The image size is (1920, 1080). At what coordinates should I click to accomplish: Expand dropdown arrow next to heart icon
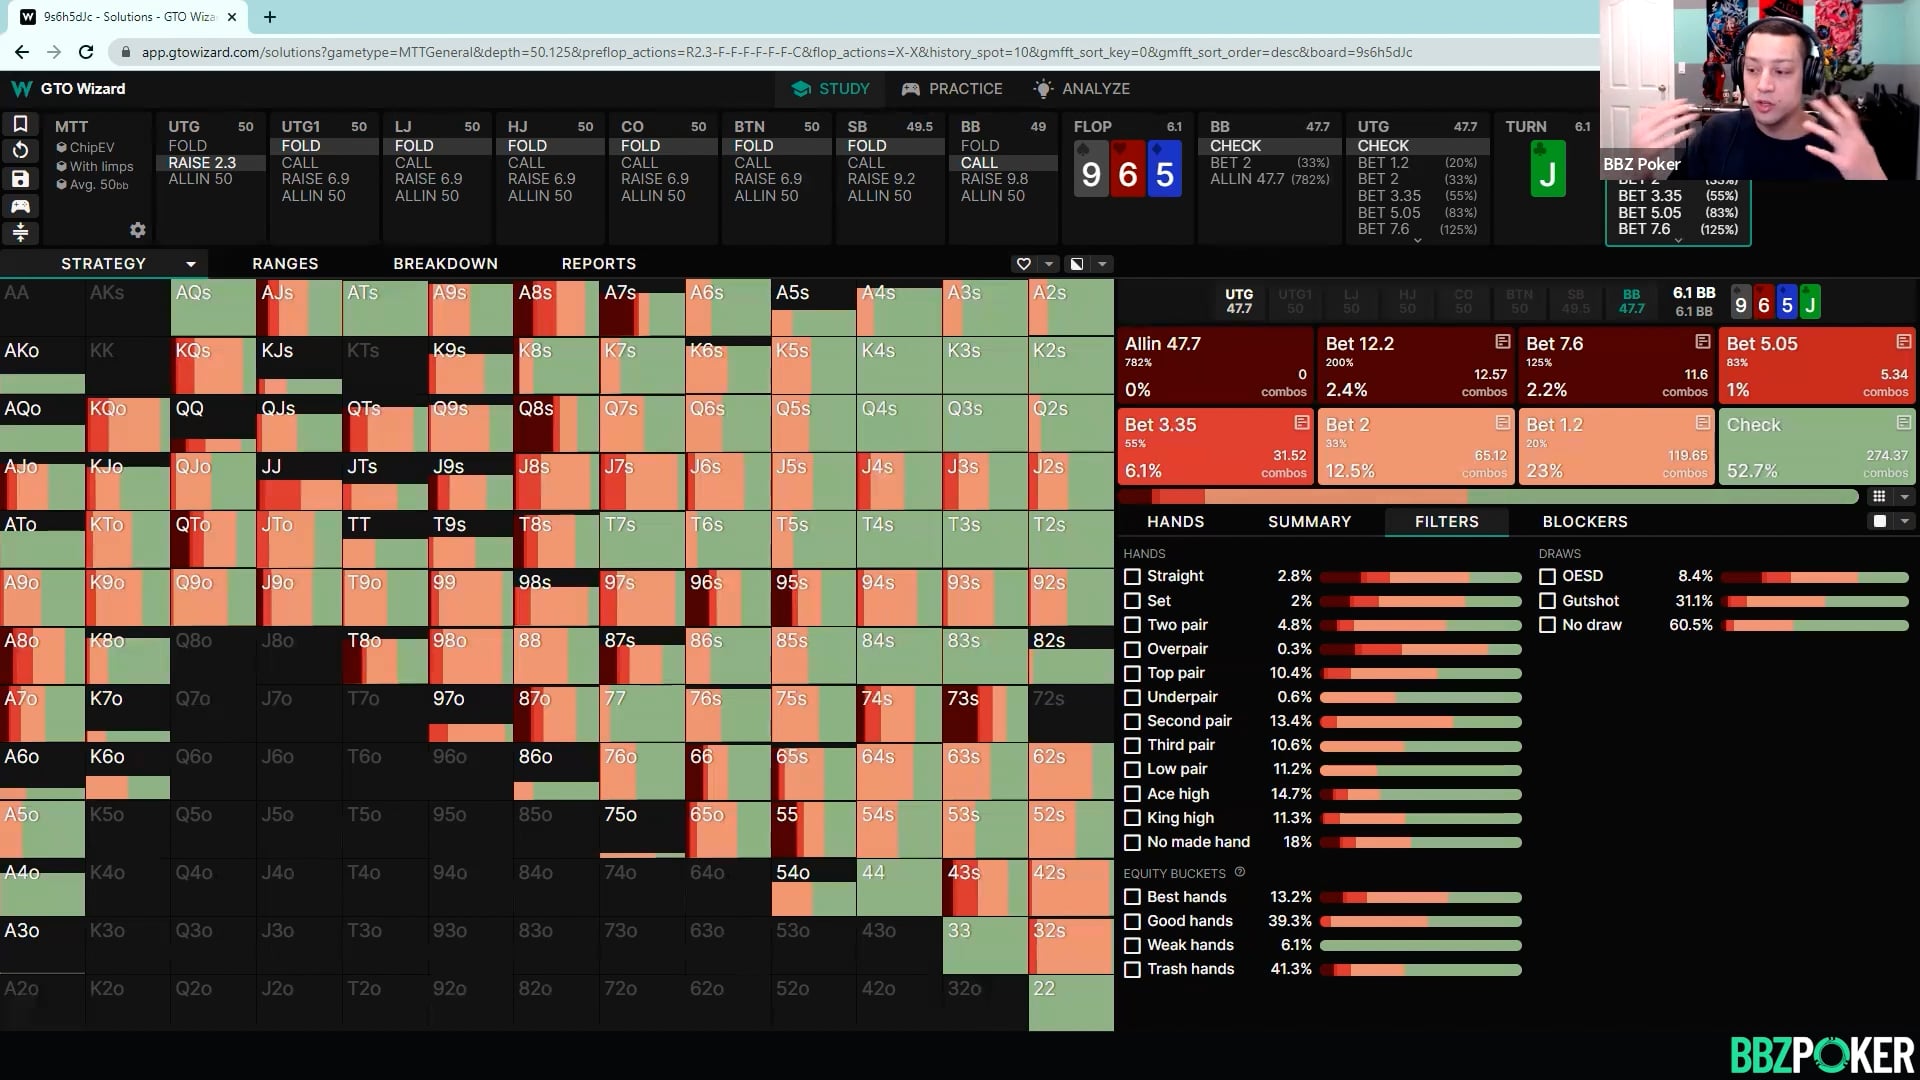click(x=1049, y=264)
